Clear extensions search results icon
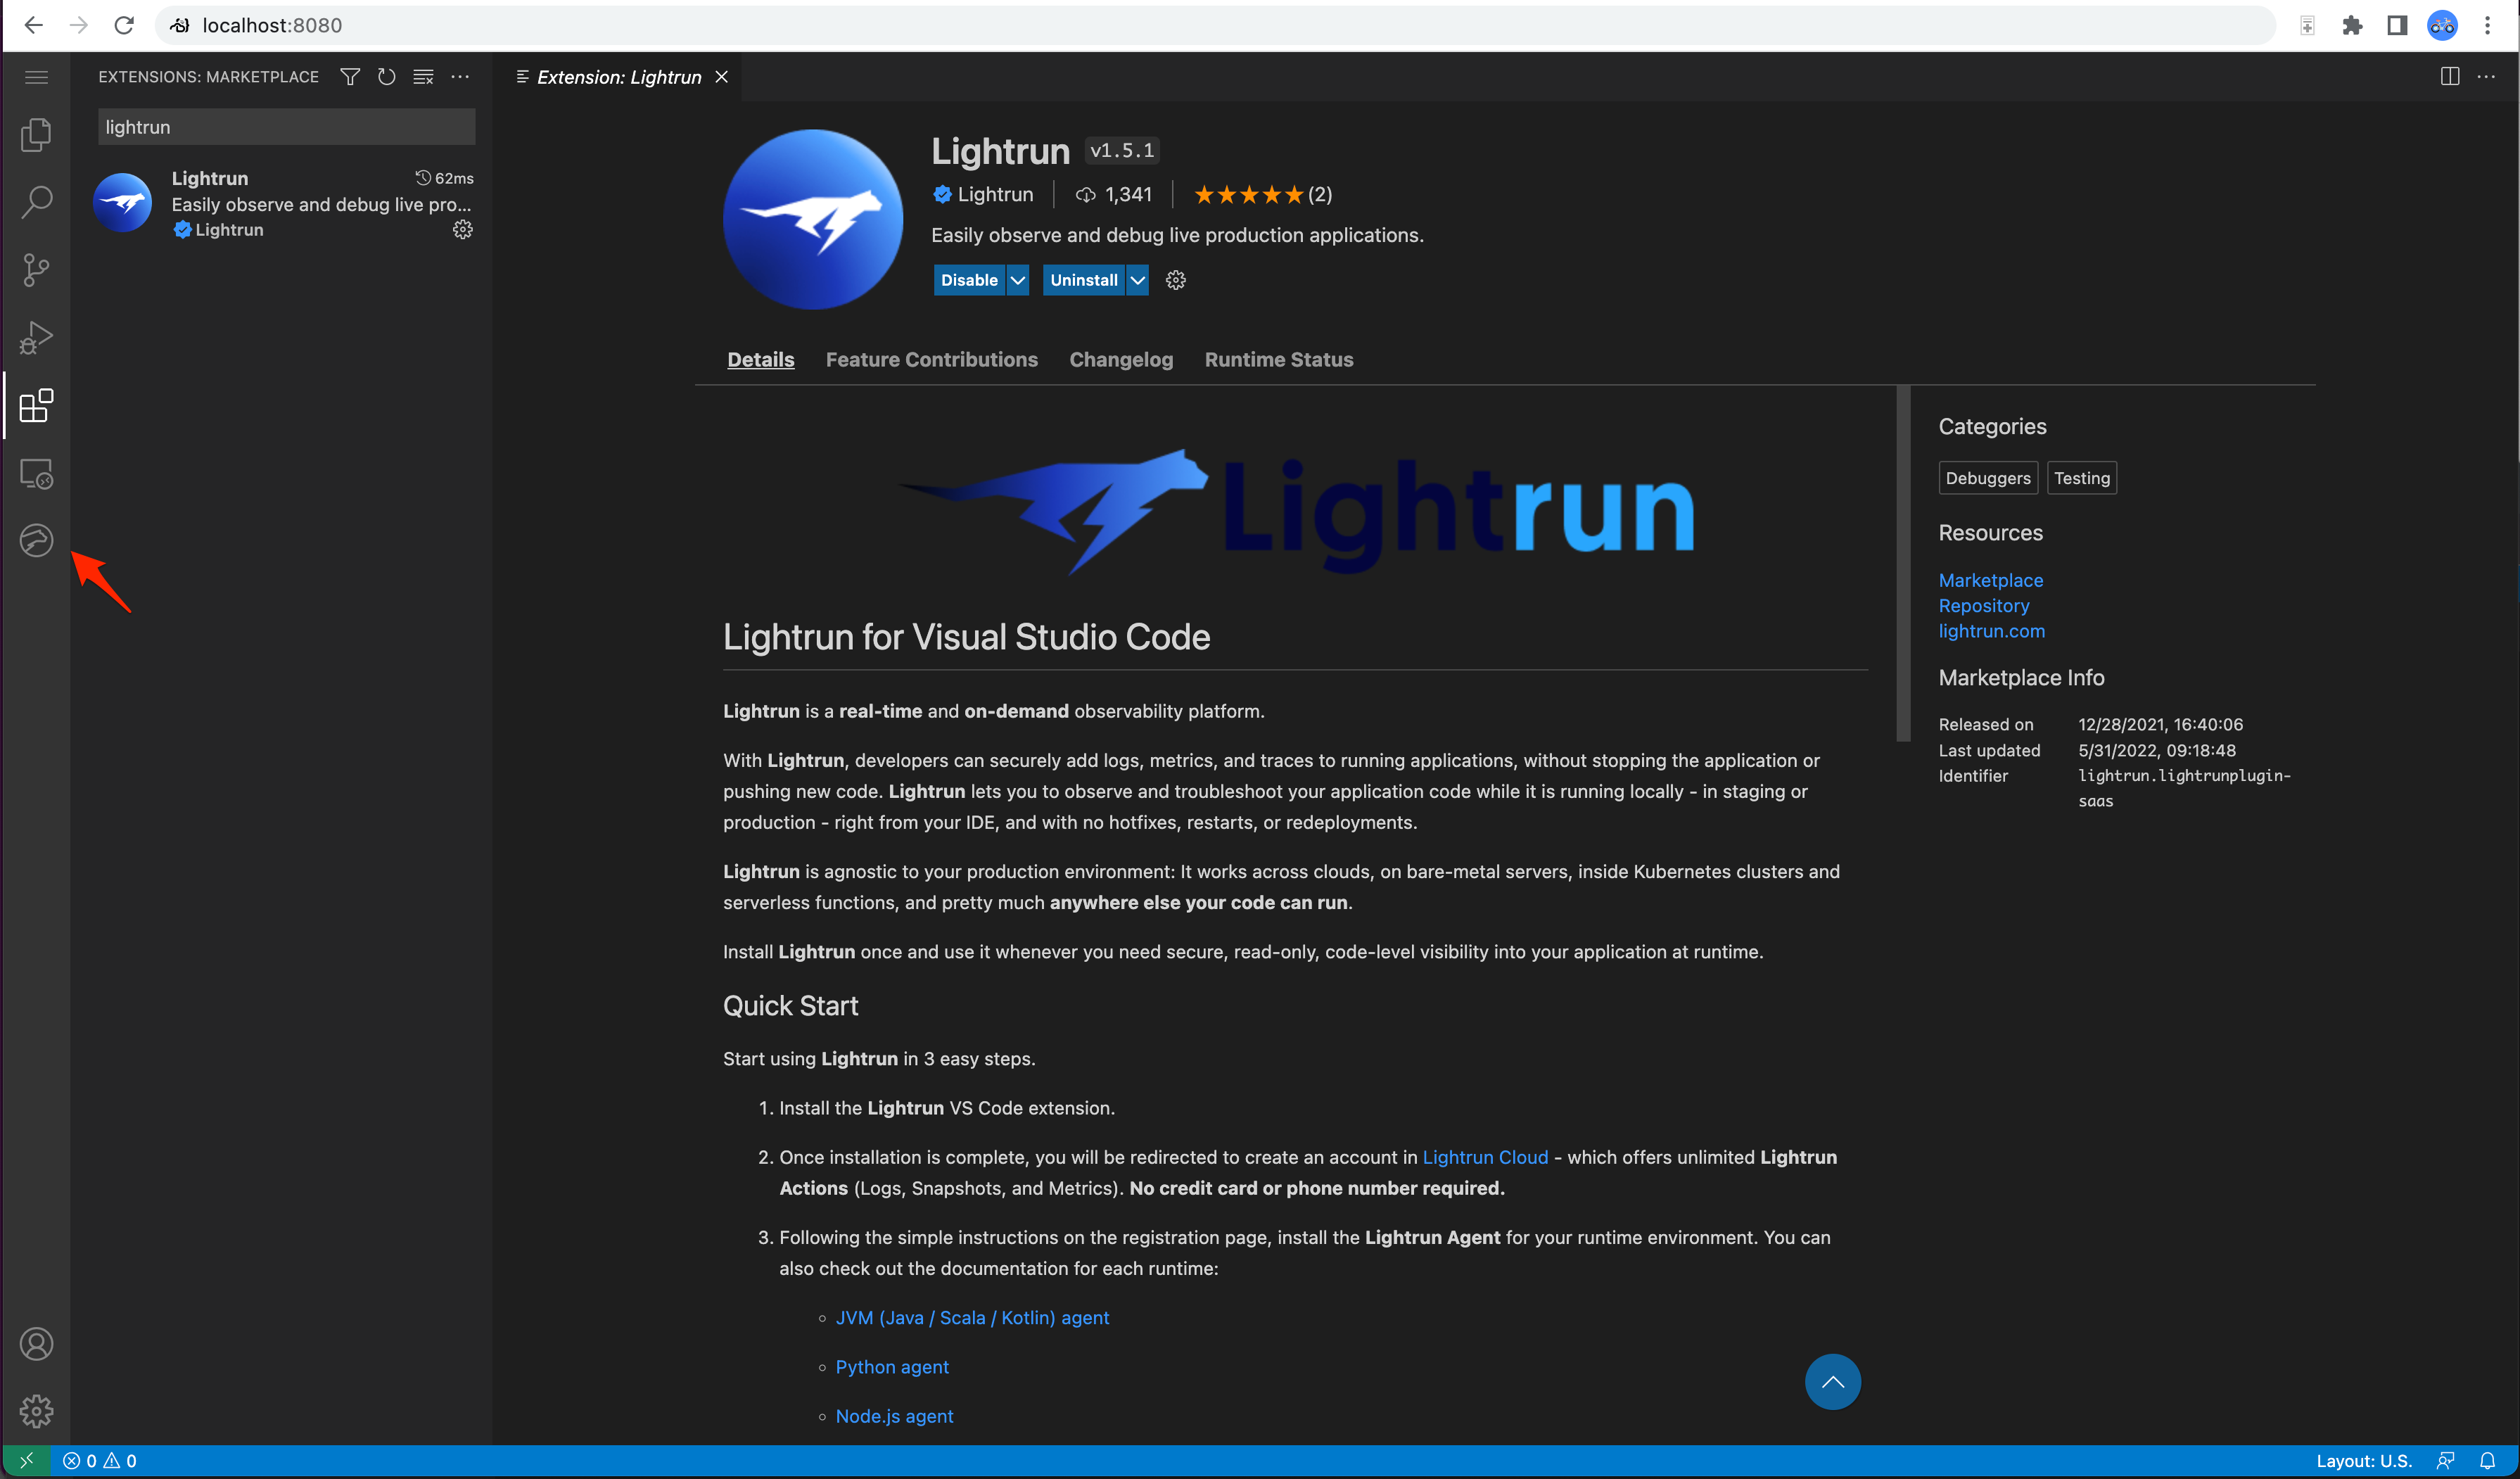 coord(424,77)
